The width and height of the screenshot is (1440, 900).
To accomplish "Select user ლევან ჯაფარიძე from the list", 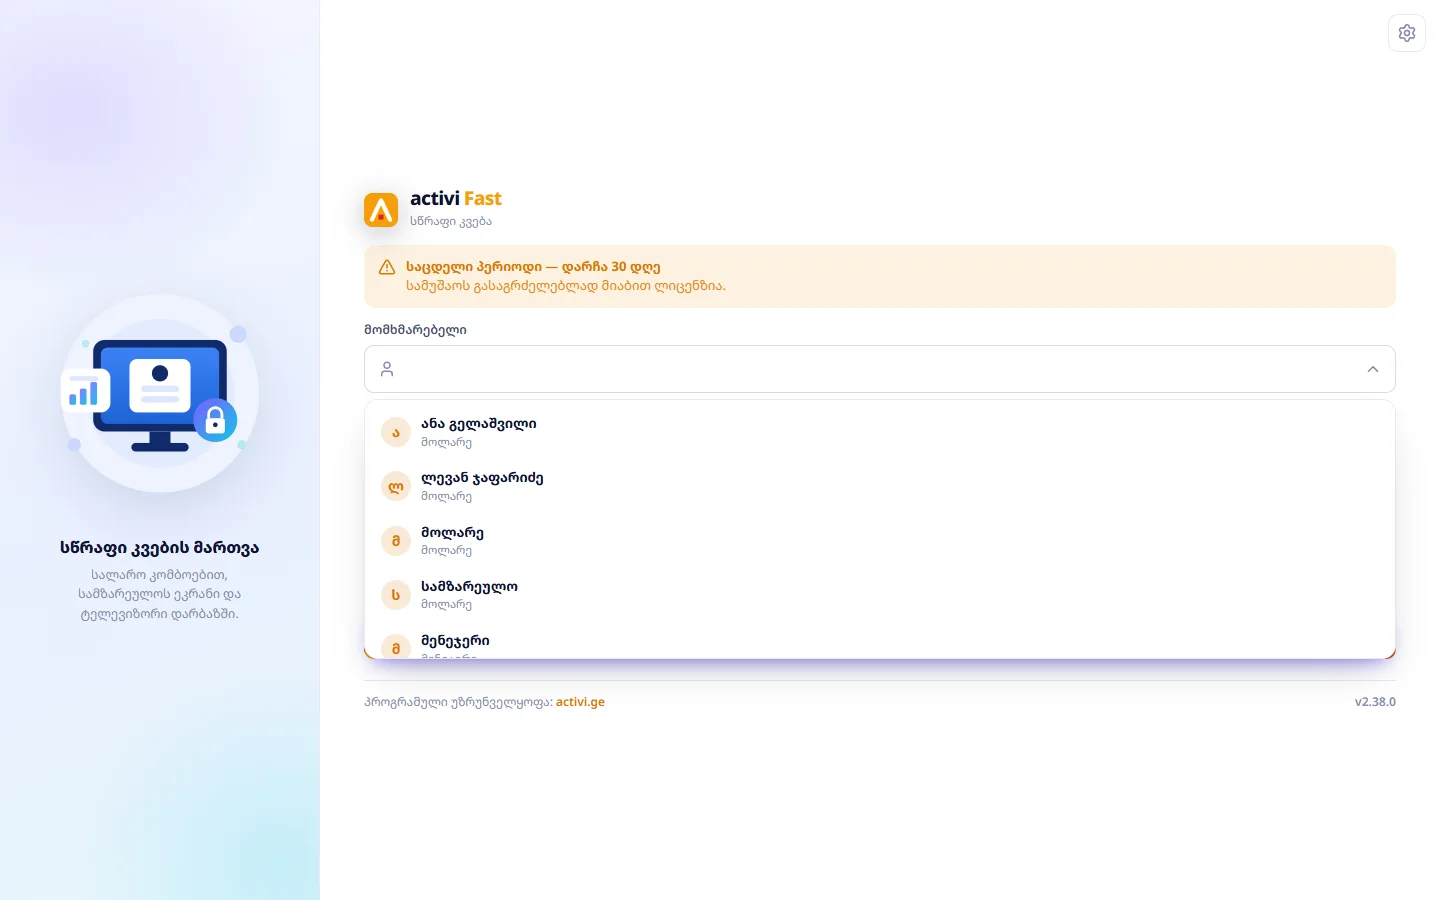I will click(880, 486).
